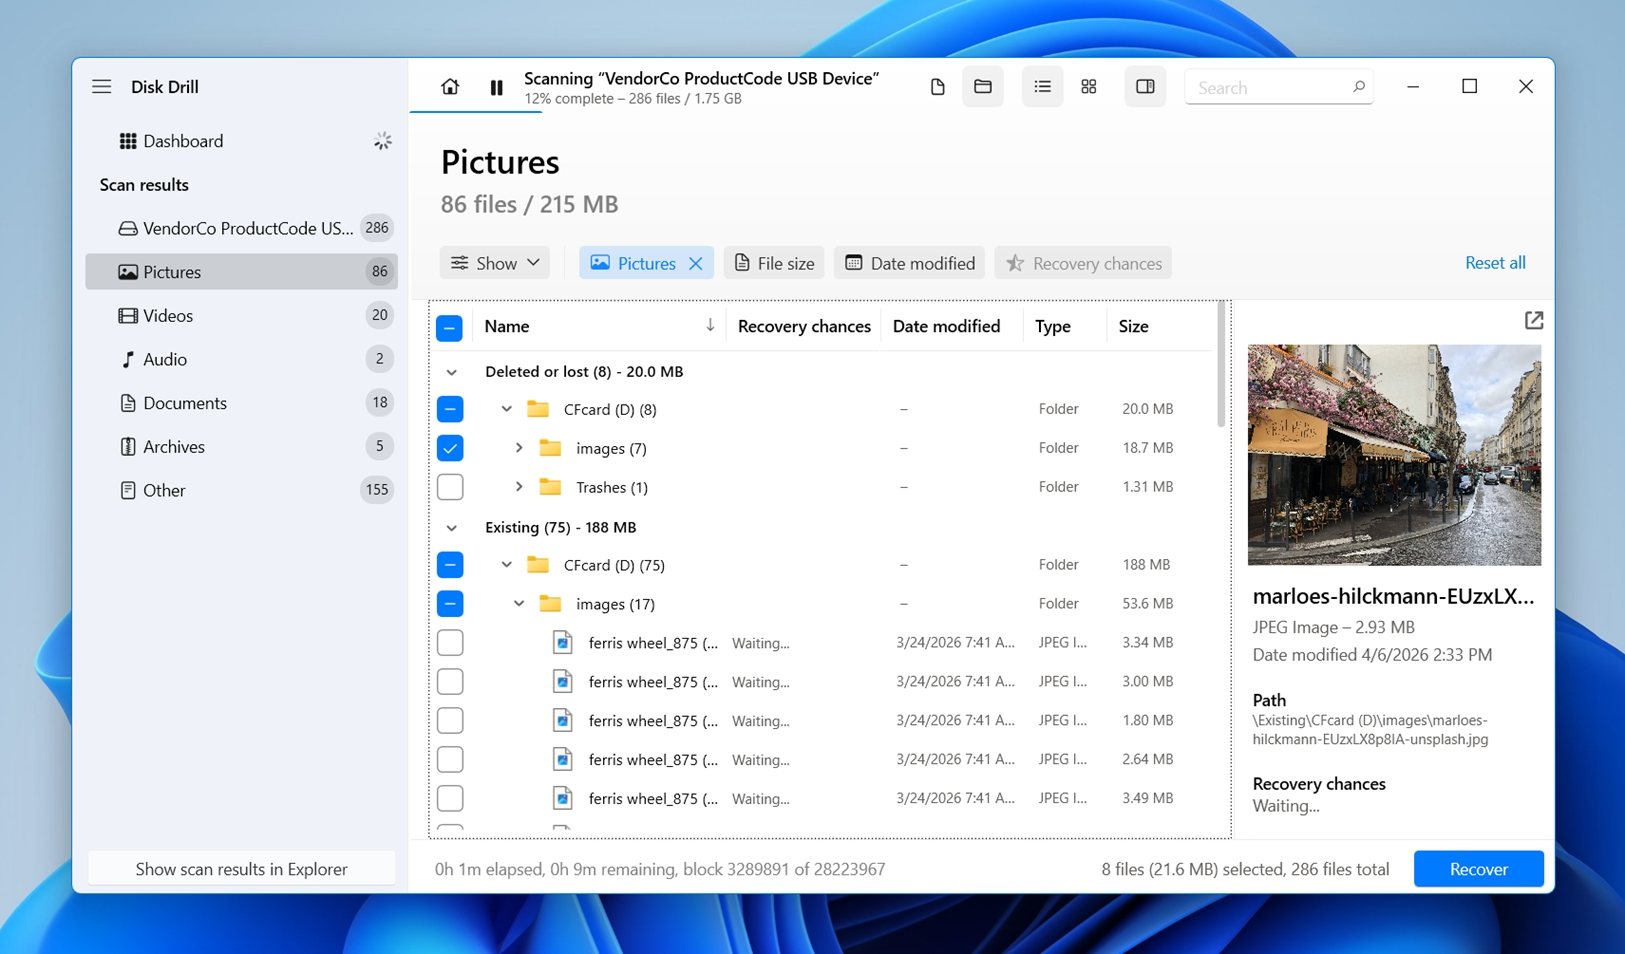The width and height of the screenshot is (1625, 954).
Task: Open the Show dropdown
Action: click(x=495, y=263)
